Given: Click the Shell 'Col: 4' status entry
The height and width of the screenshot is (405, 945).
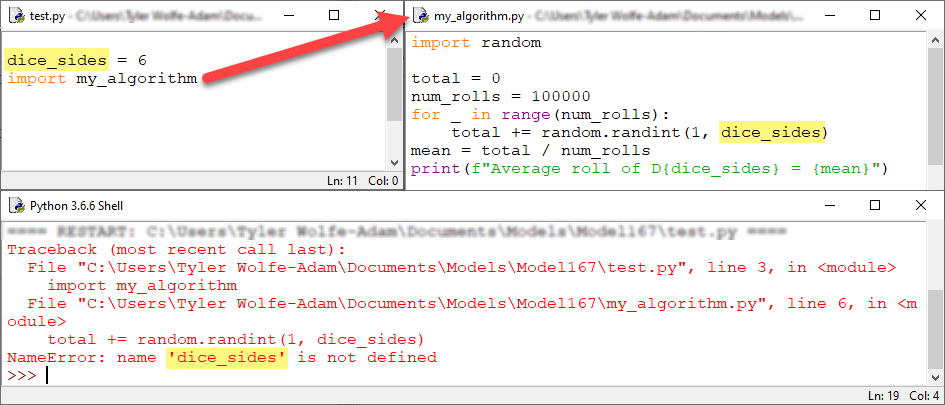Looking at the screenshot, I should 924,396.
